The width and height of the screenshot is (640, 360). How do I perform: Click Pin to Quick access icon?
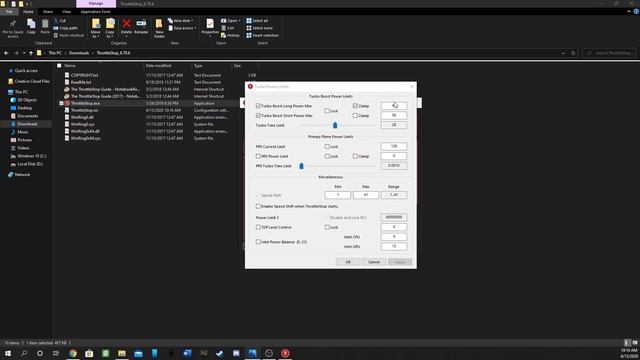[13, 24]
